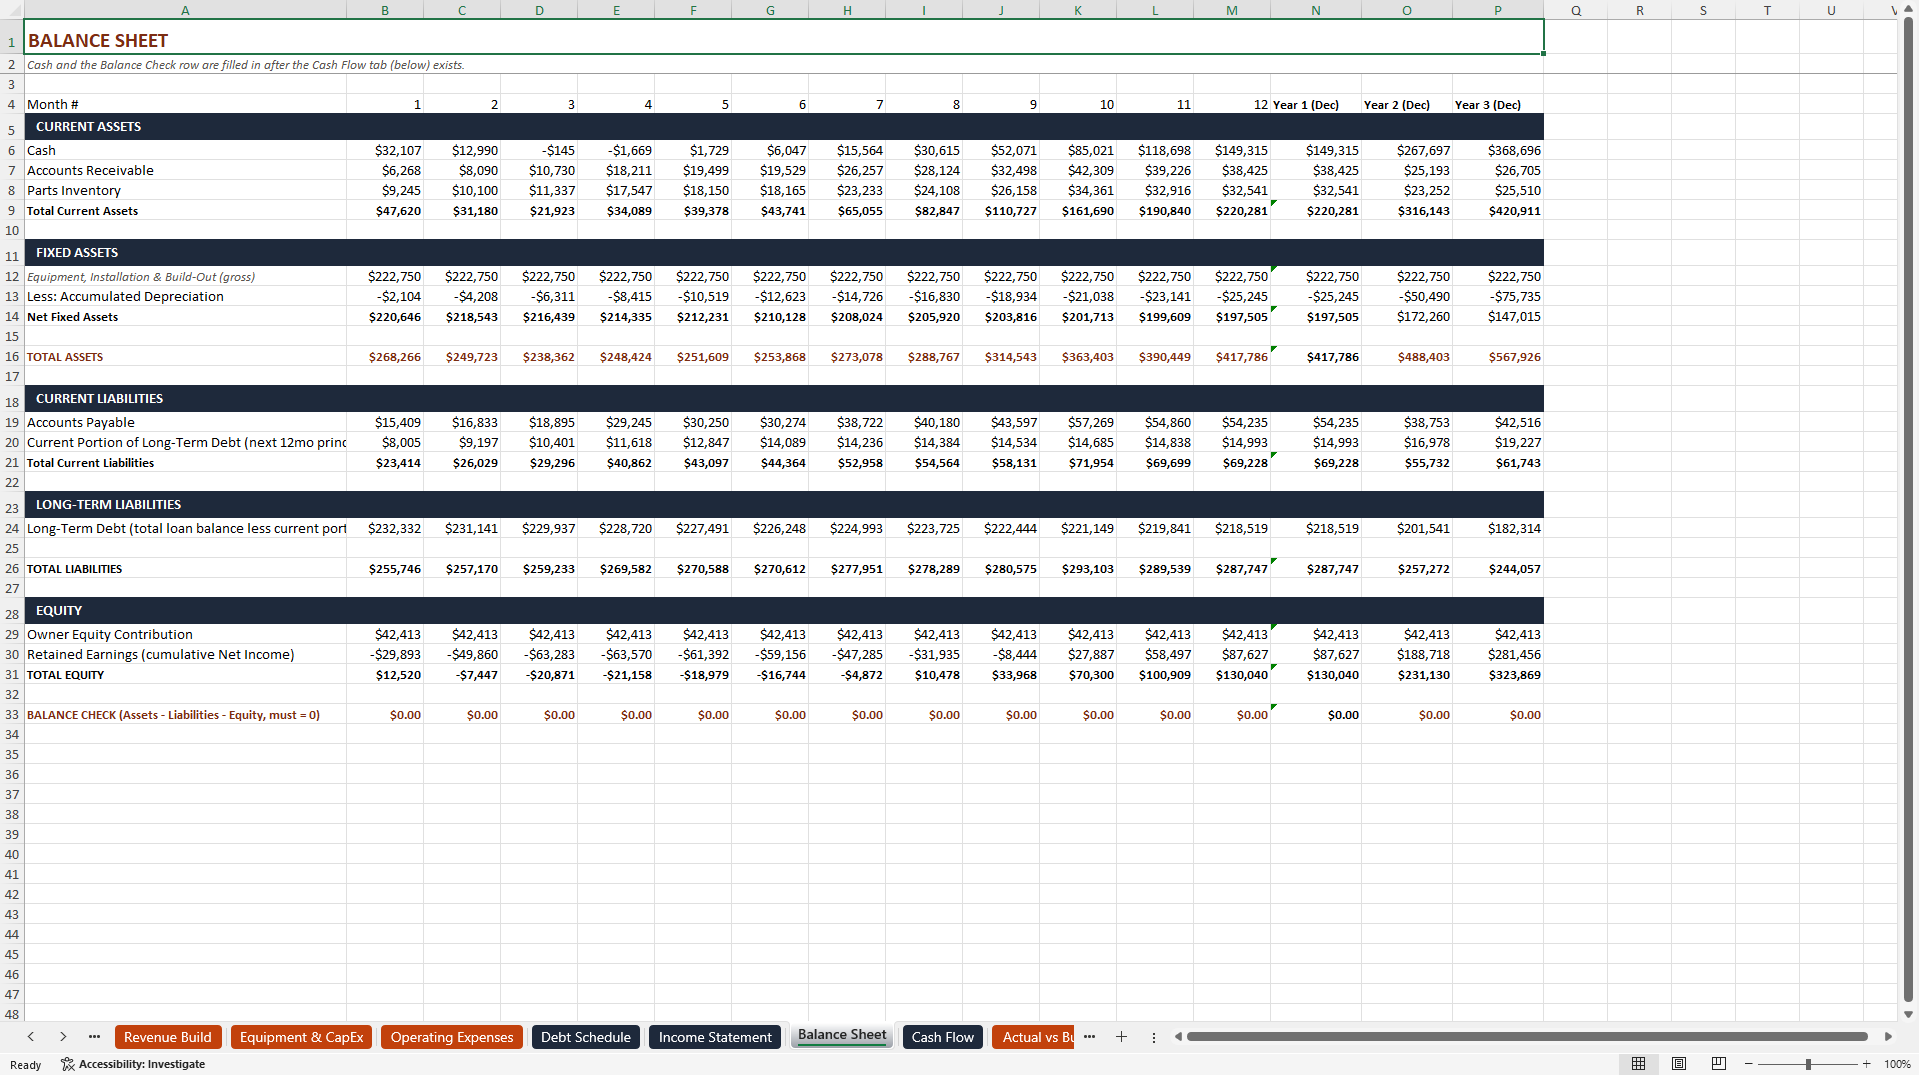Click vertical scrollbar up arrow
Image resolution: width=1919 pixels, height=1075 pixels.
click(1908, 10)
